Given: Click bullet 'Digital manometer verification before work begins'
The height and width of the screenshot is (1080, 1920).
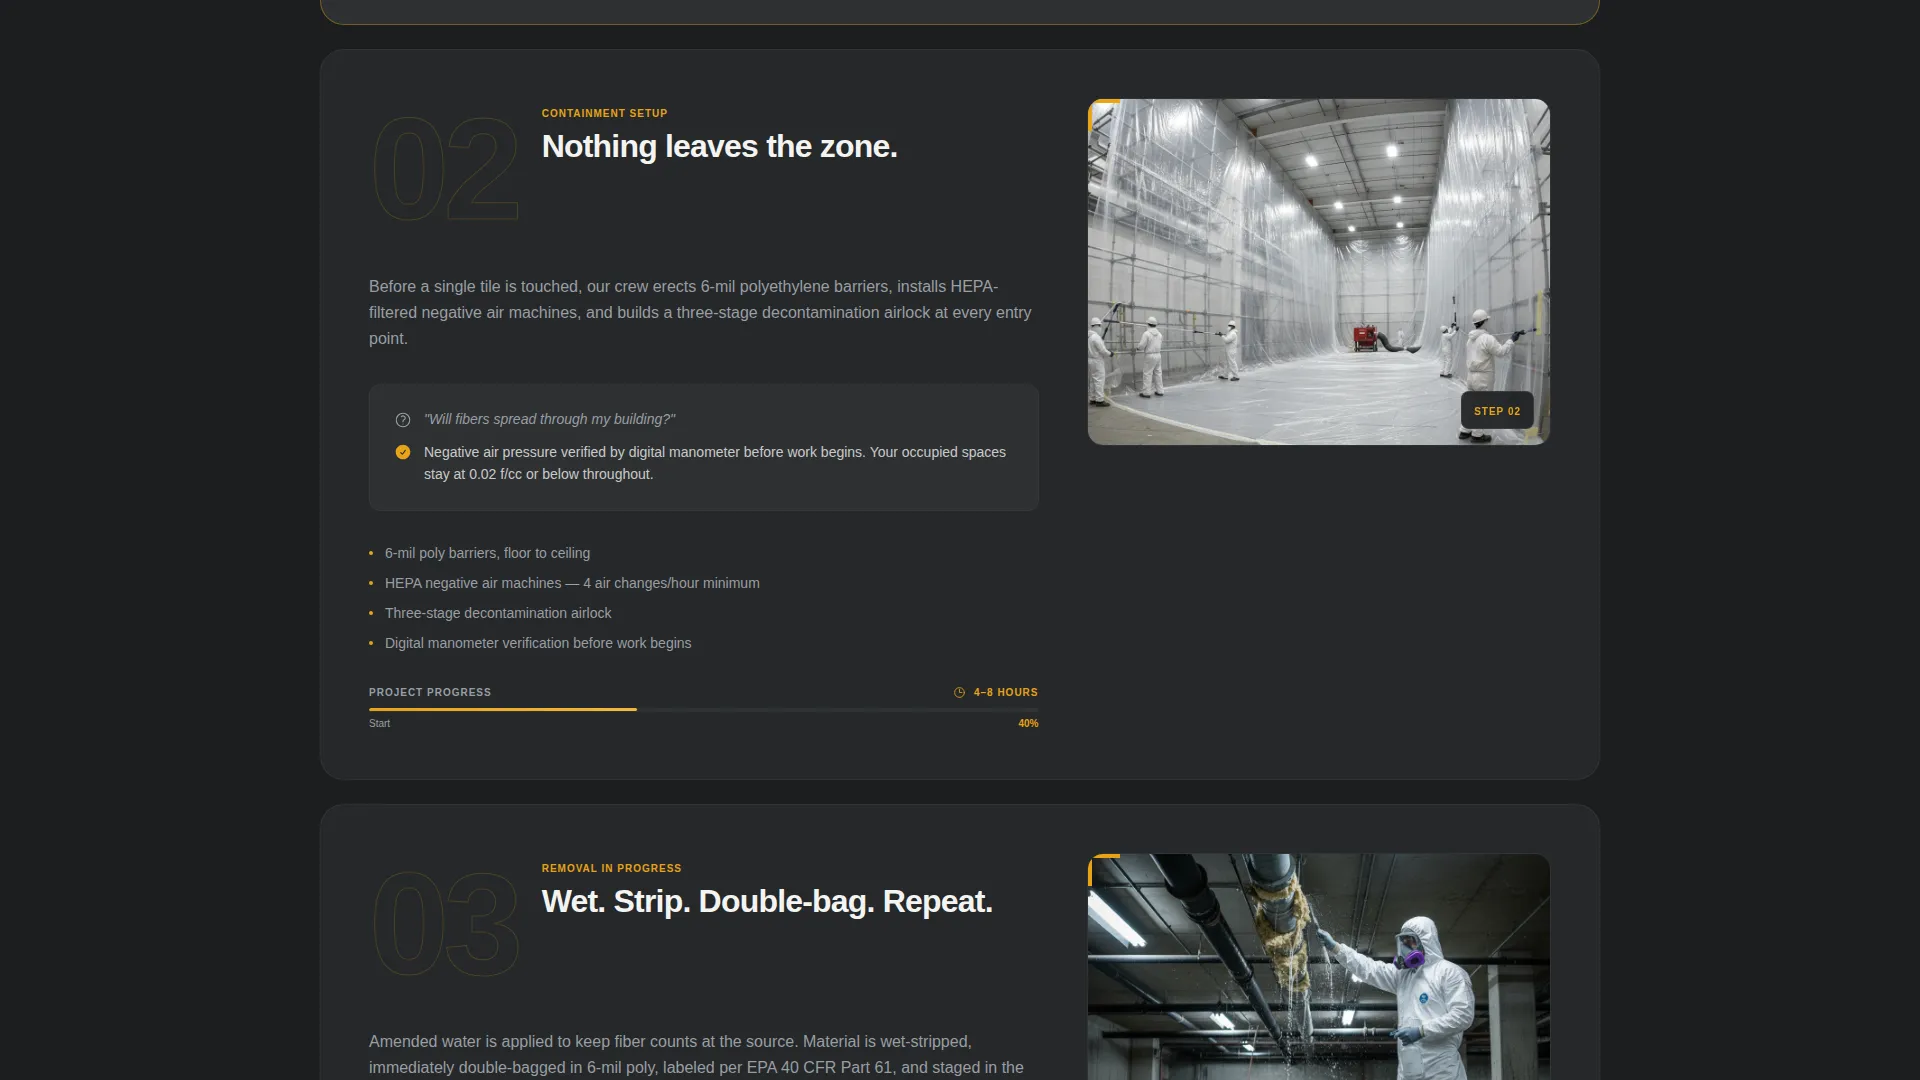Looking at the screenshot, I should pyautogui.click(x=538, y=643).
